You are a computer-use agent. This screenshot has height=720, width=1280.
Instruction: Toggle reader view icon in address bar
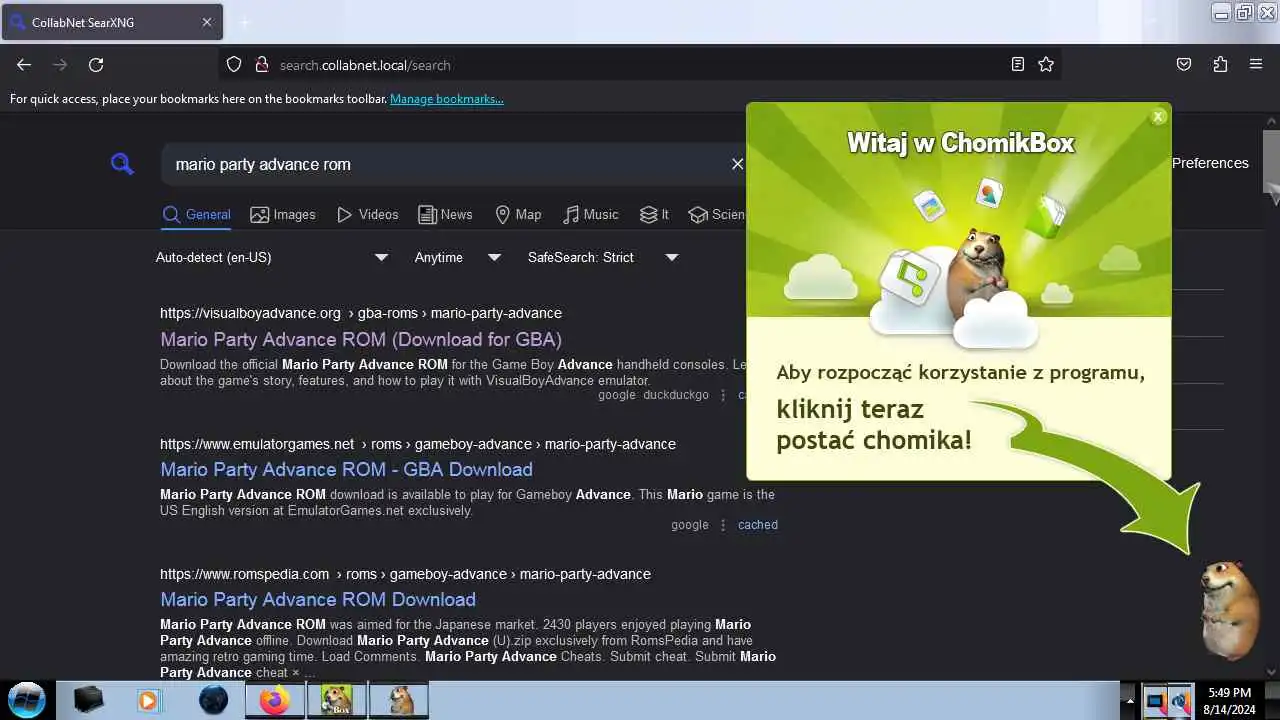tap(1017, 64)
